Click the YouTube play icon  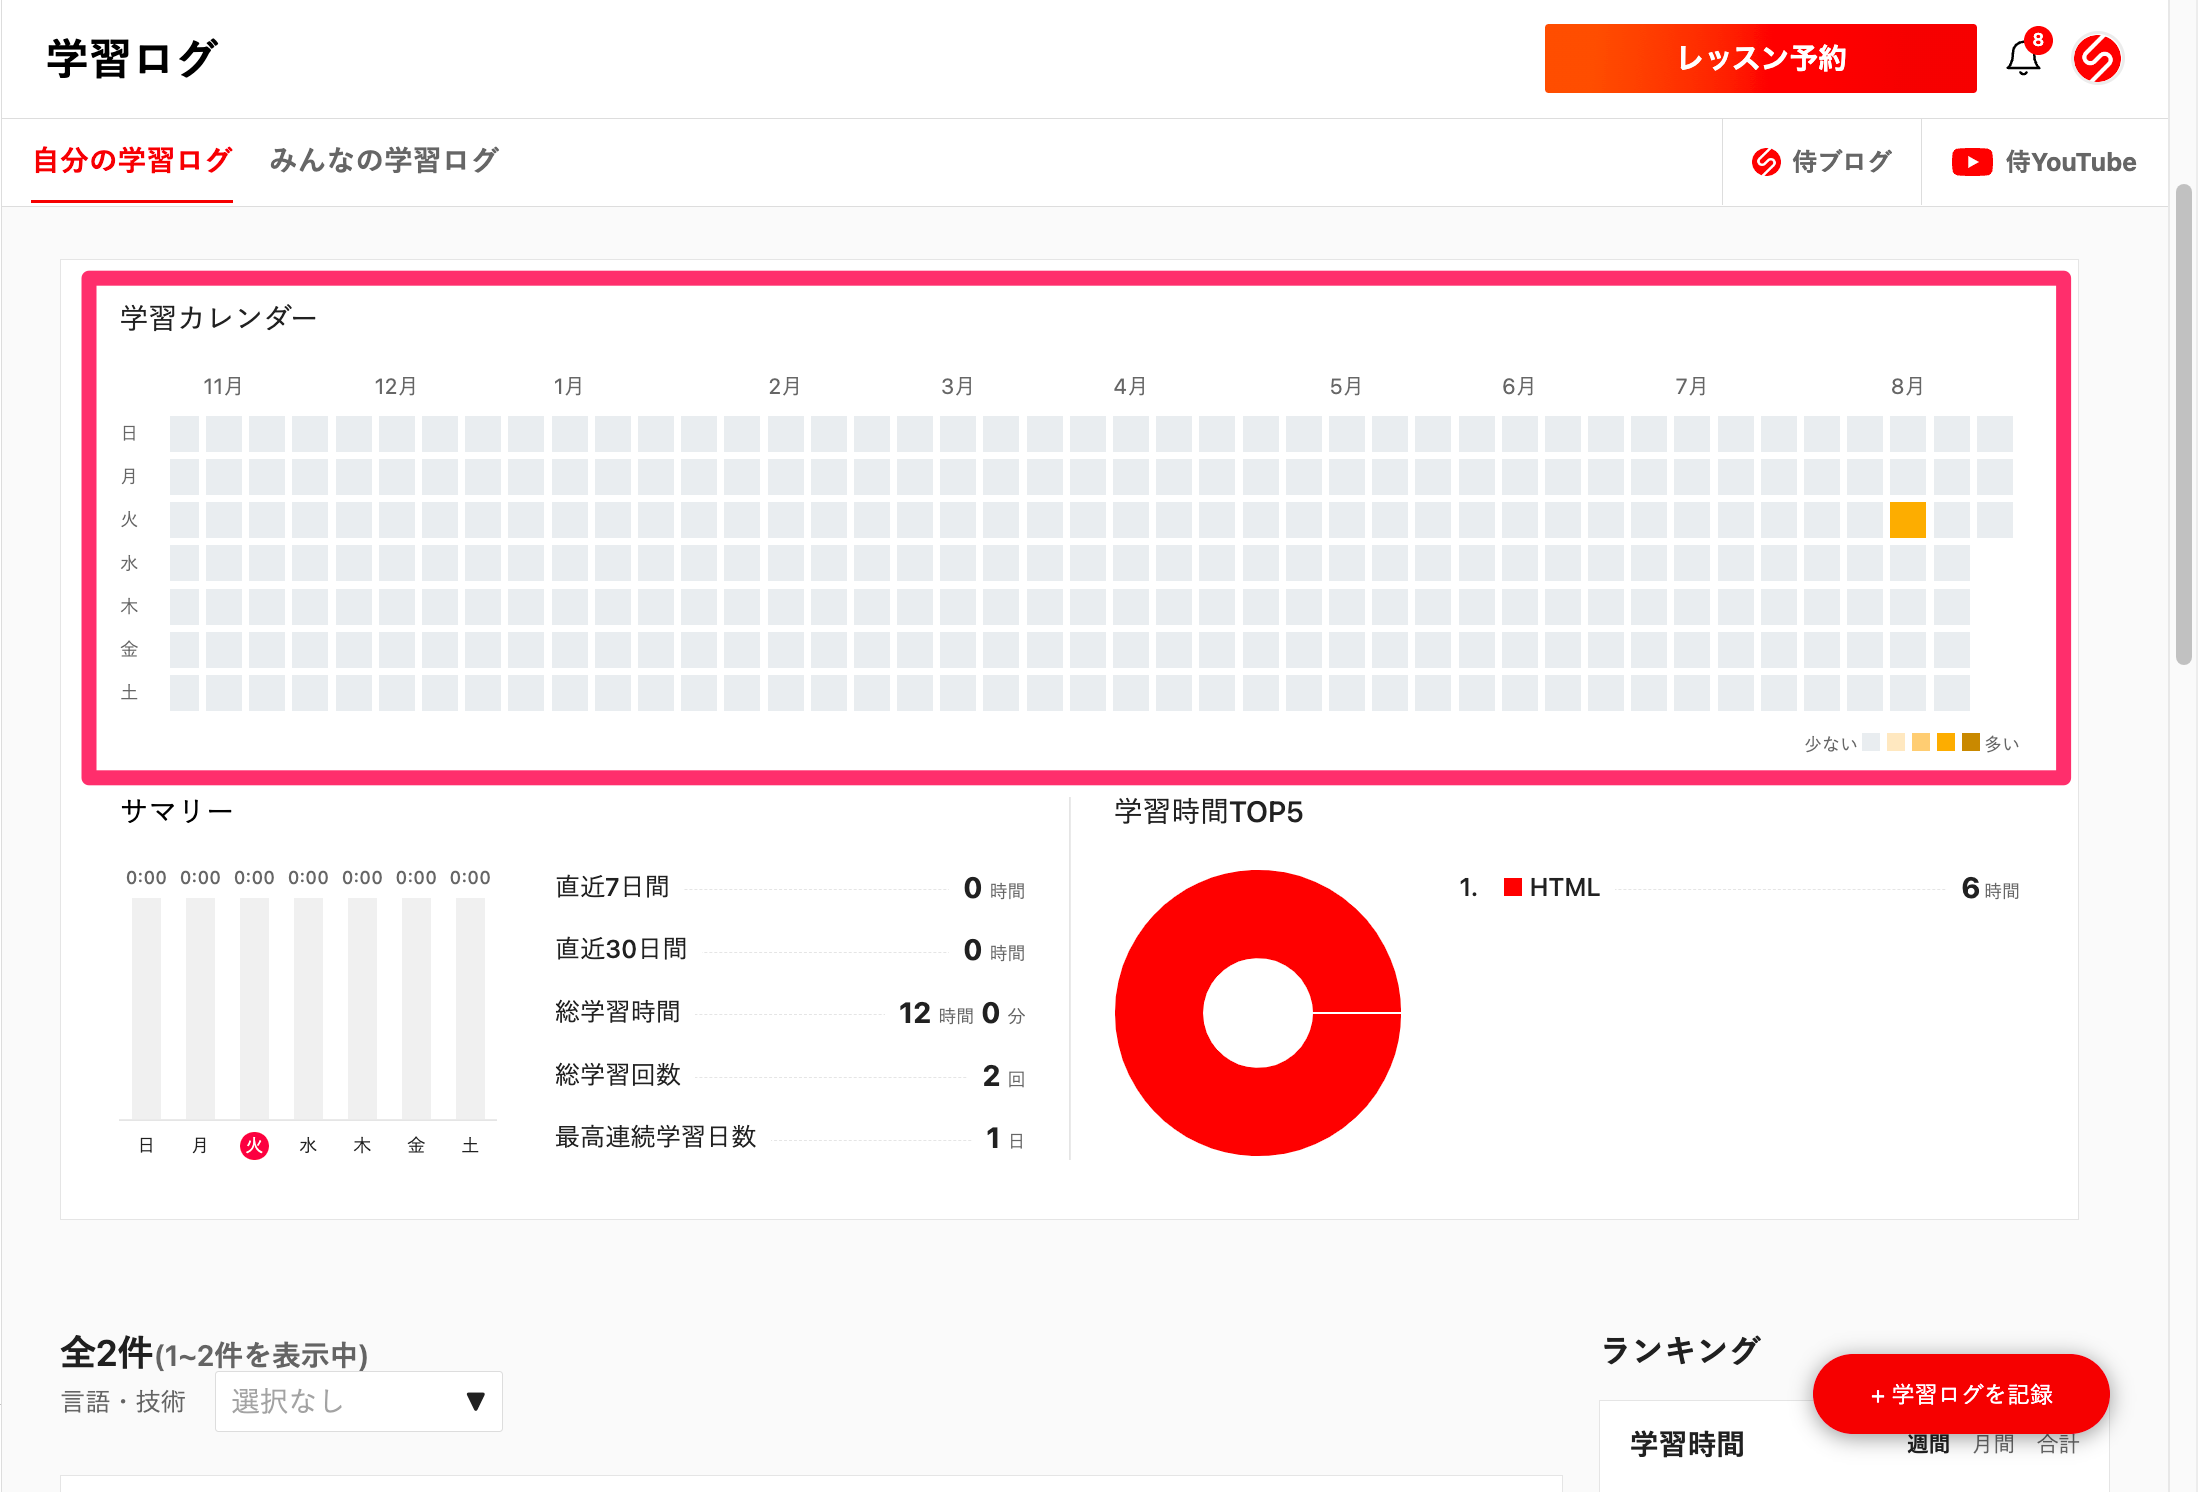(1971, 162)
